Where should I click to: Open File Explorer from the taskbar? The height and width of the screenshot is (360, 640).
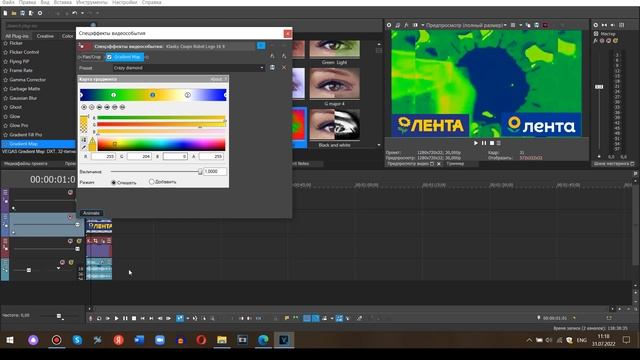(222, 340)
